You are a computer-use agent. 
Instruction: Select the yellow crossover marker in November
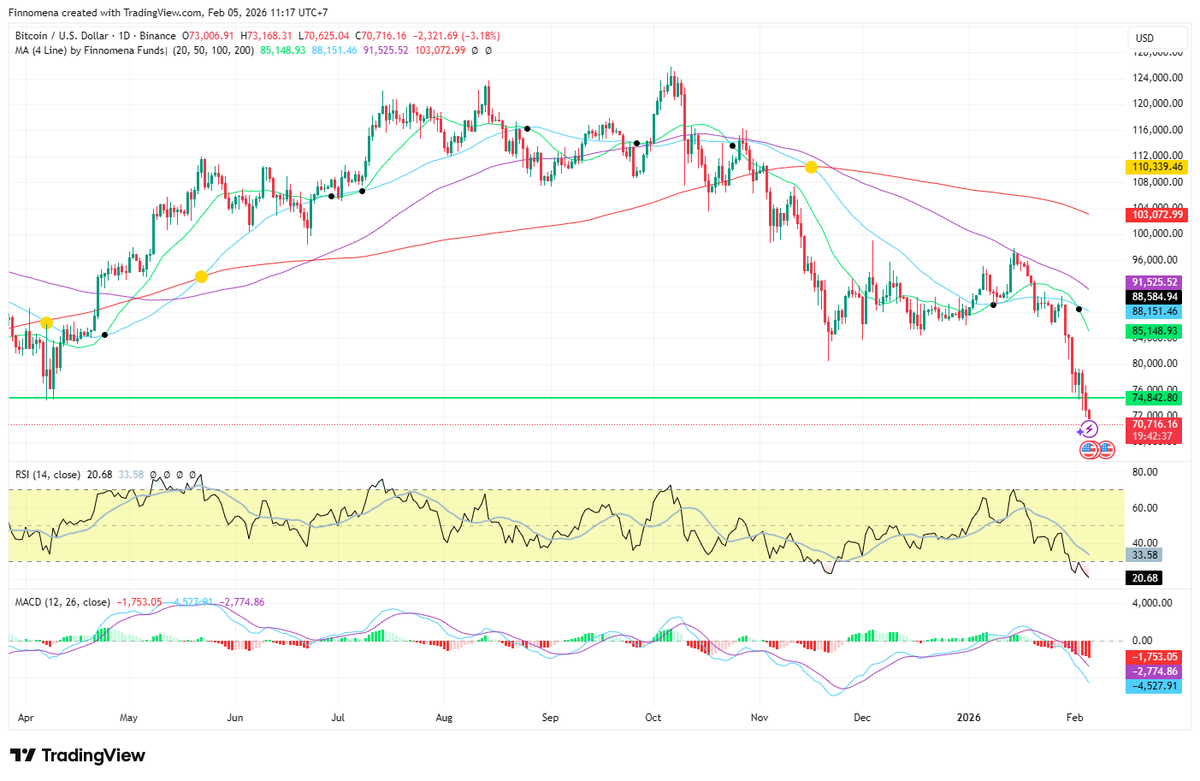[812, 167]
